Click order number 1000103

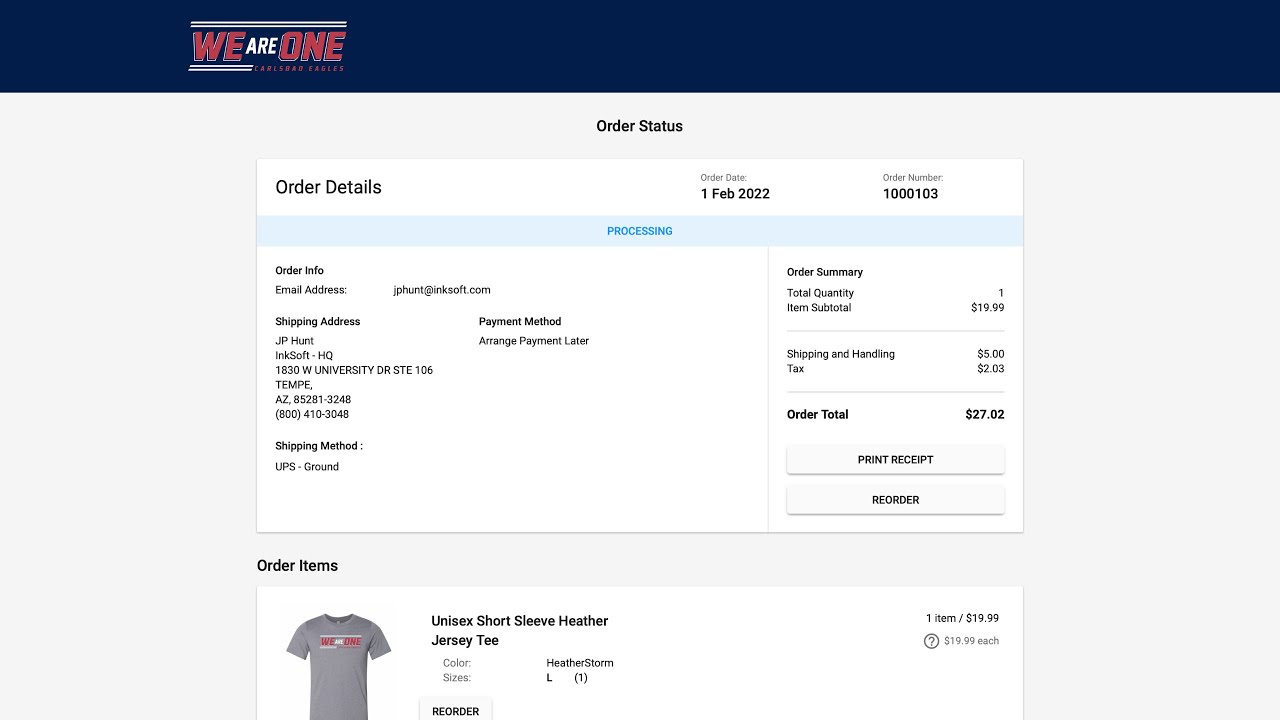point(910,194)
